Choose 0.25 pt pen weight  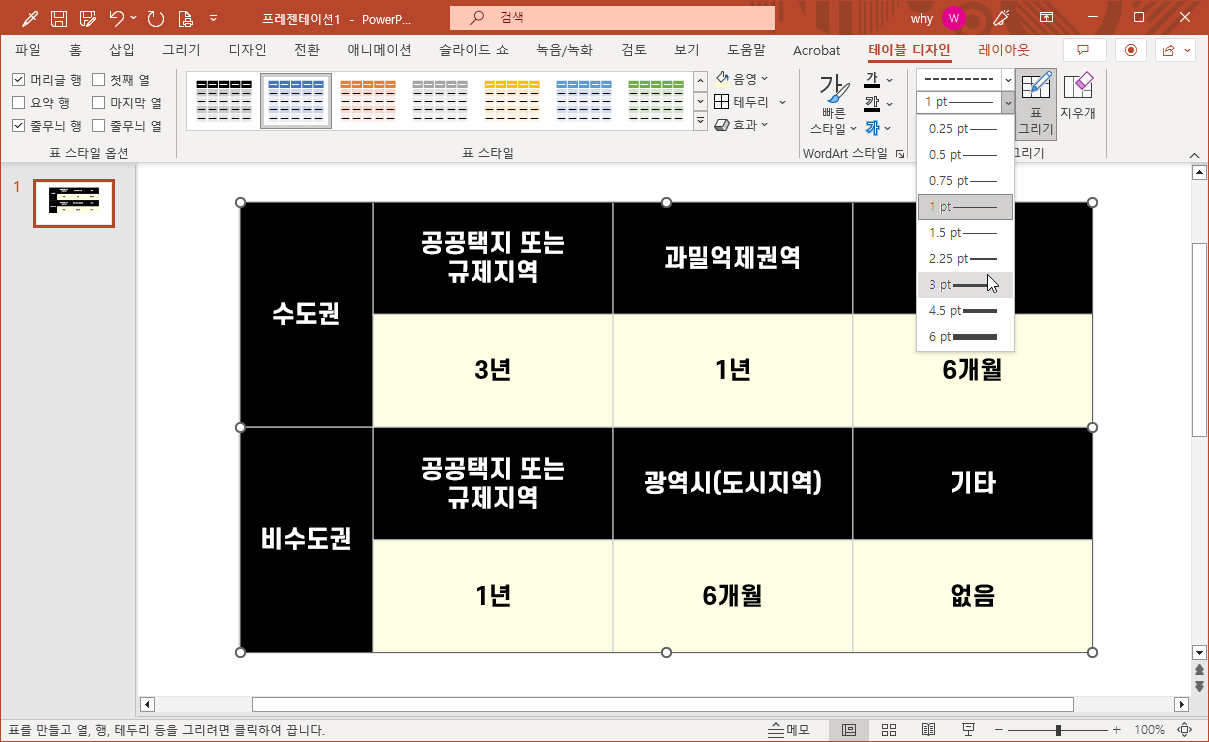[965, 129]
